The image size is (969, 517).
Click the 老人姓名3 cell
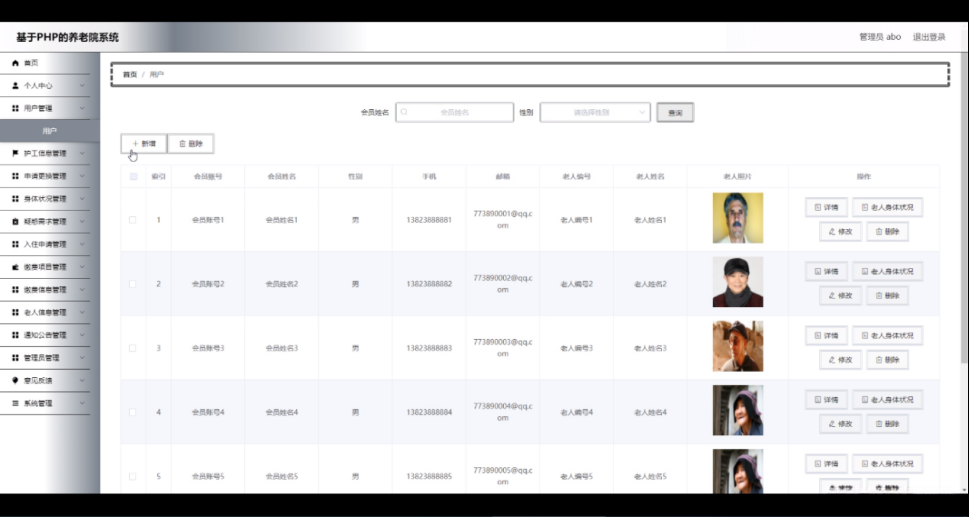(x=650, y=348)
